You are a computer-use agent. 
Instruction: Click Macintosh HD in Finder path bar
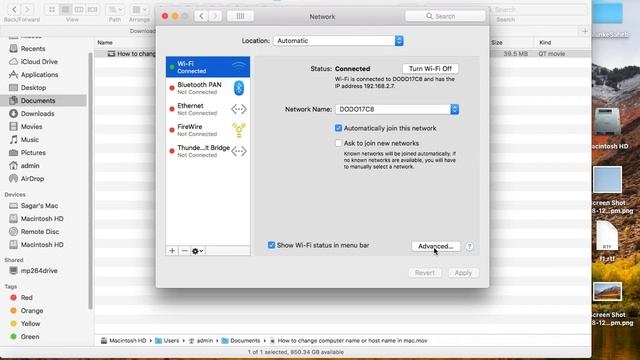[x=123, y=340]
